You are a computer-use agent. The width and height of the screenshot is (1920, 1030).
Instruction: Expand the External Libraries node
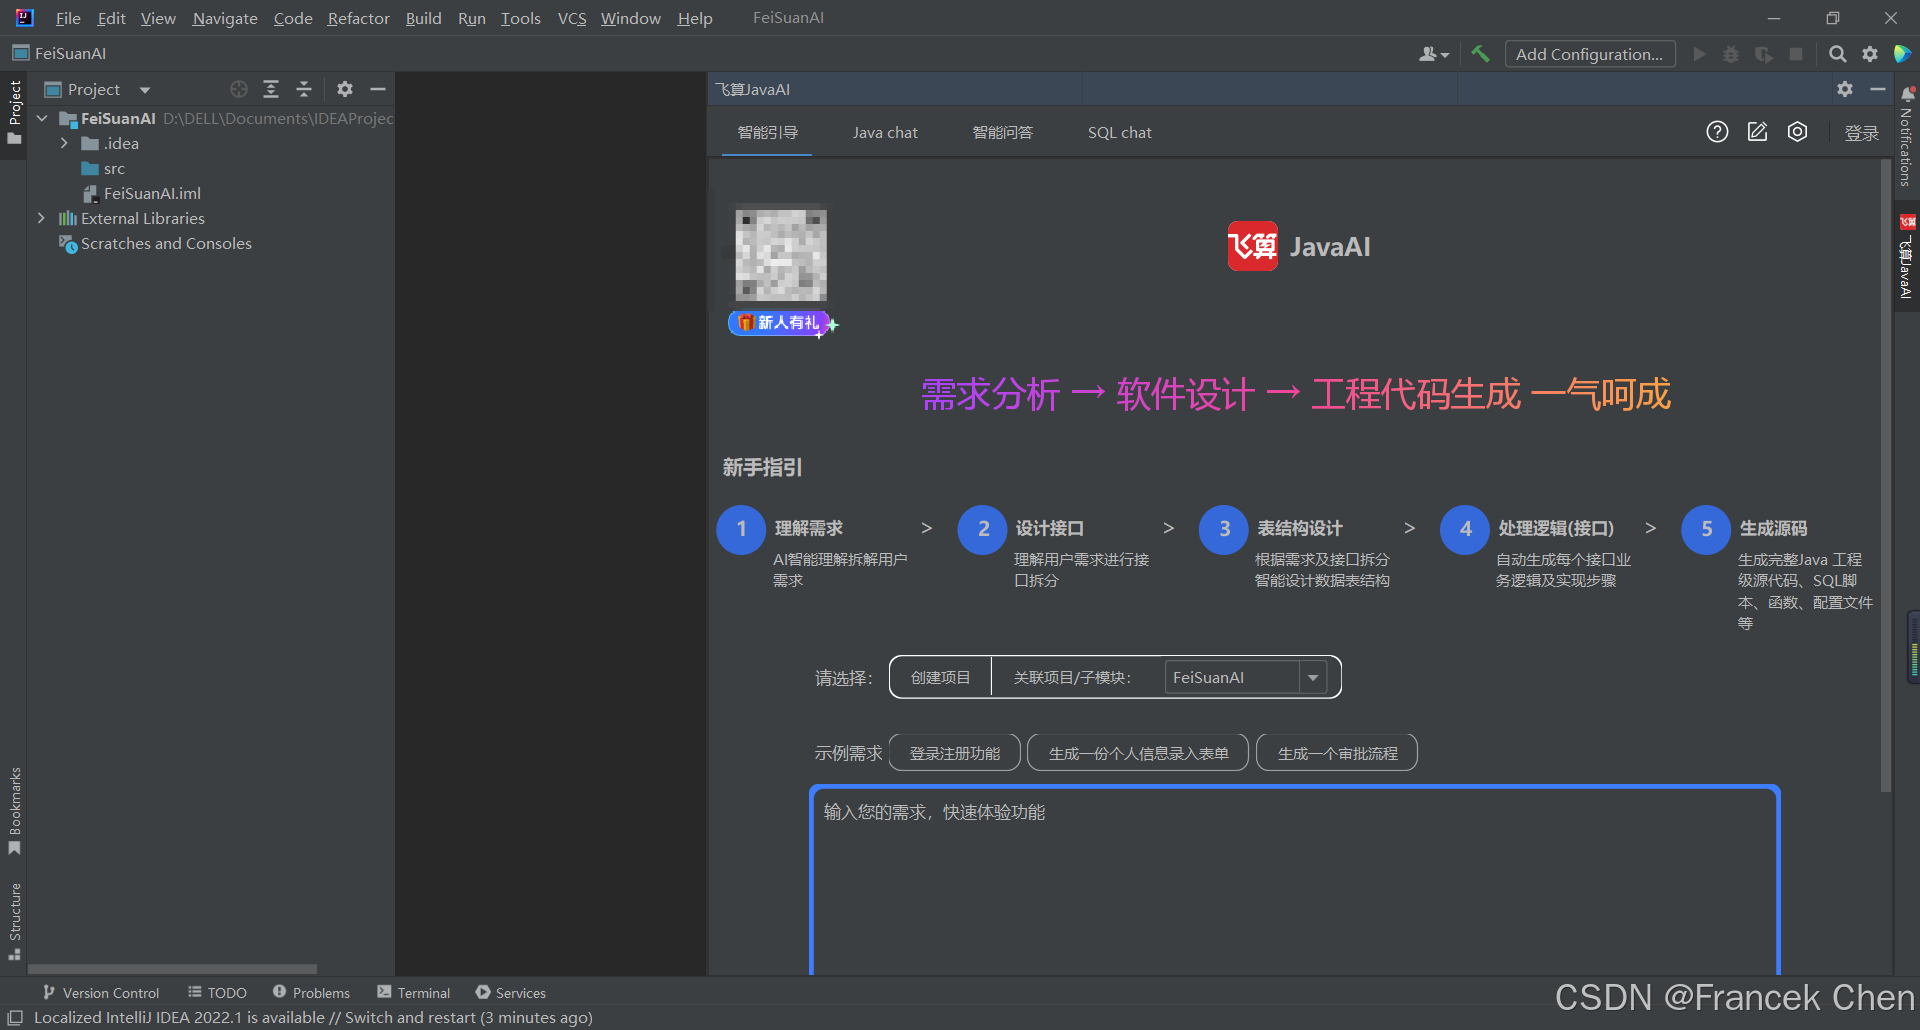pos(41,218)
